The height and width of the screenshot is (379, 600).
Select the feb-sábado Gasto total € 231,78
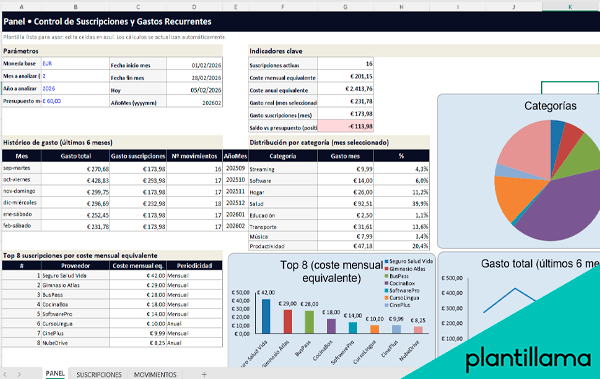[x=75, y=226]
